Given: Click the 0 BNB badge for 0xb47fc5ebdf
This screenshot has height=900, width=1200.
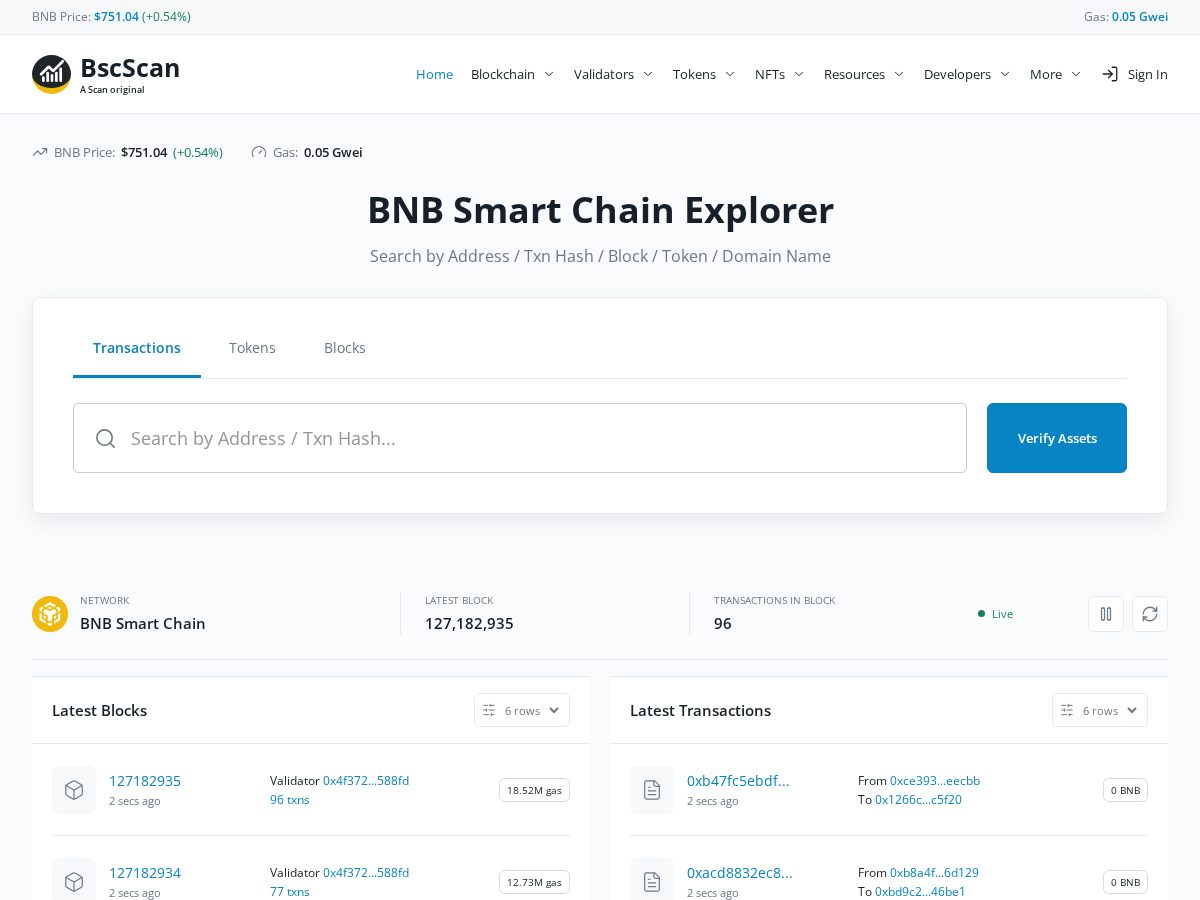Looking at the screenshot, I should coord(1125,790).
